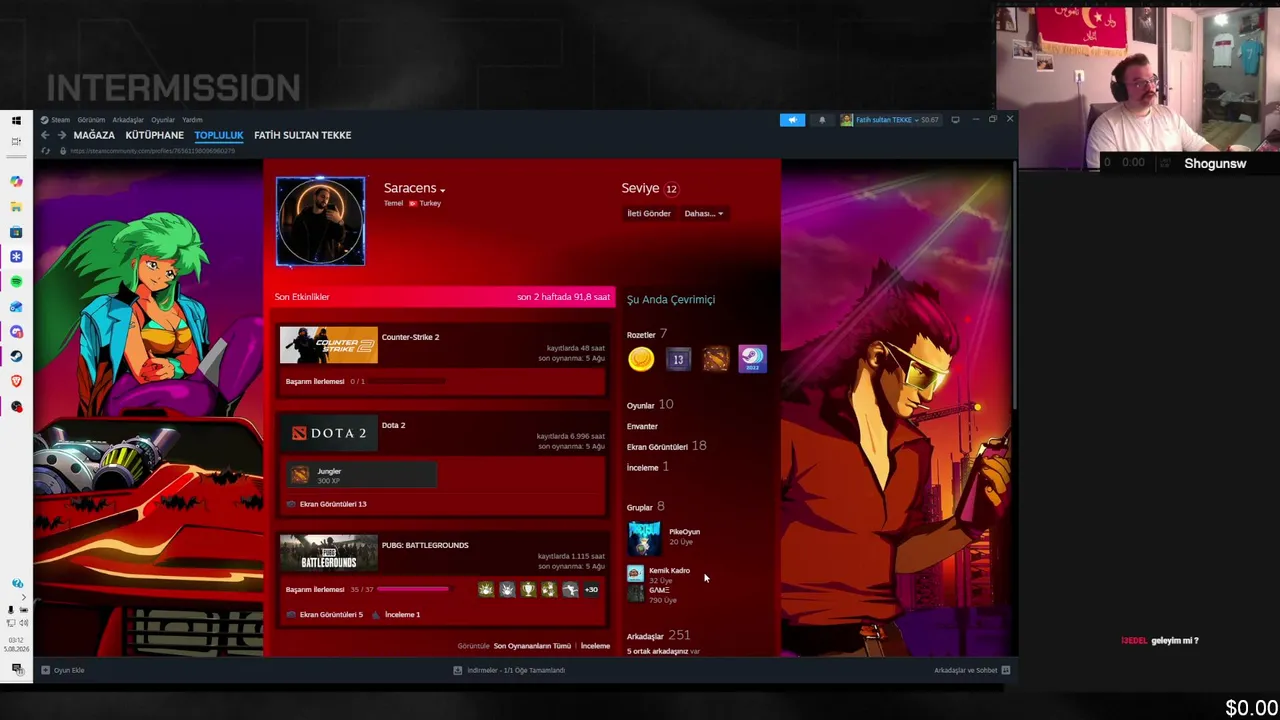Open the Yardım menu
This screenshot has height=720, width=1280.
pos(192,120)
